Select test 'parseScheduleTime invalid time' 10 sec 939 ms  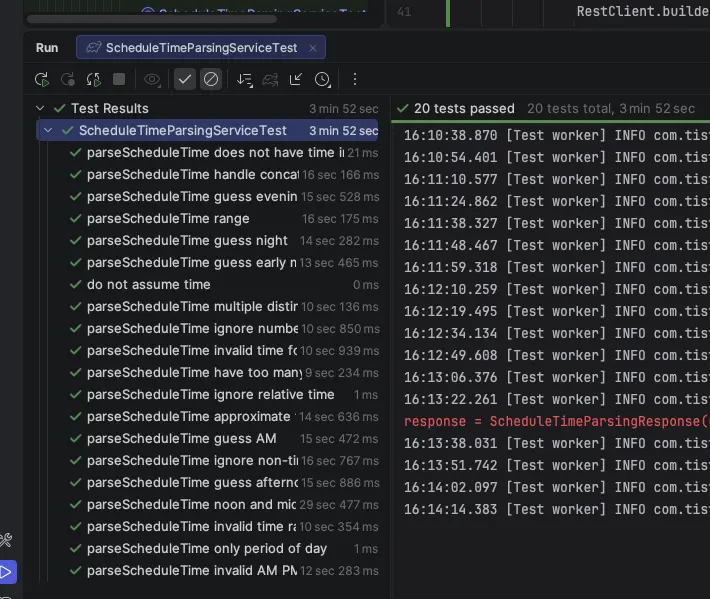(x=225, y=350)
